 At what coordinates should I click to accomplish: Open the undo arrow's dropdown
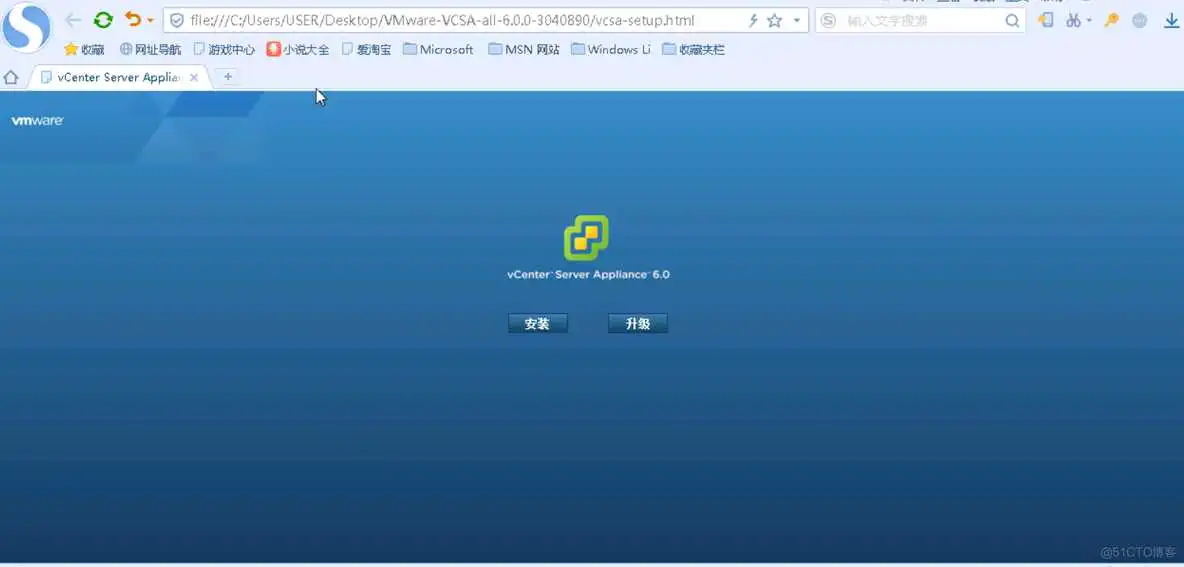[150, 20]
